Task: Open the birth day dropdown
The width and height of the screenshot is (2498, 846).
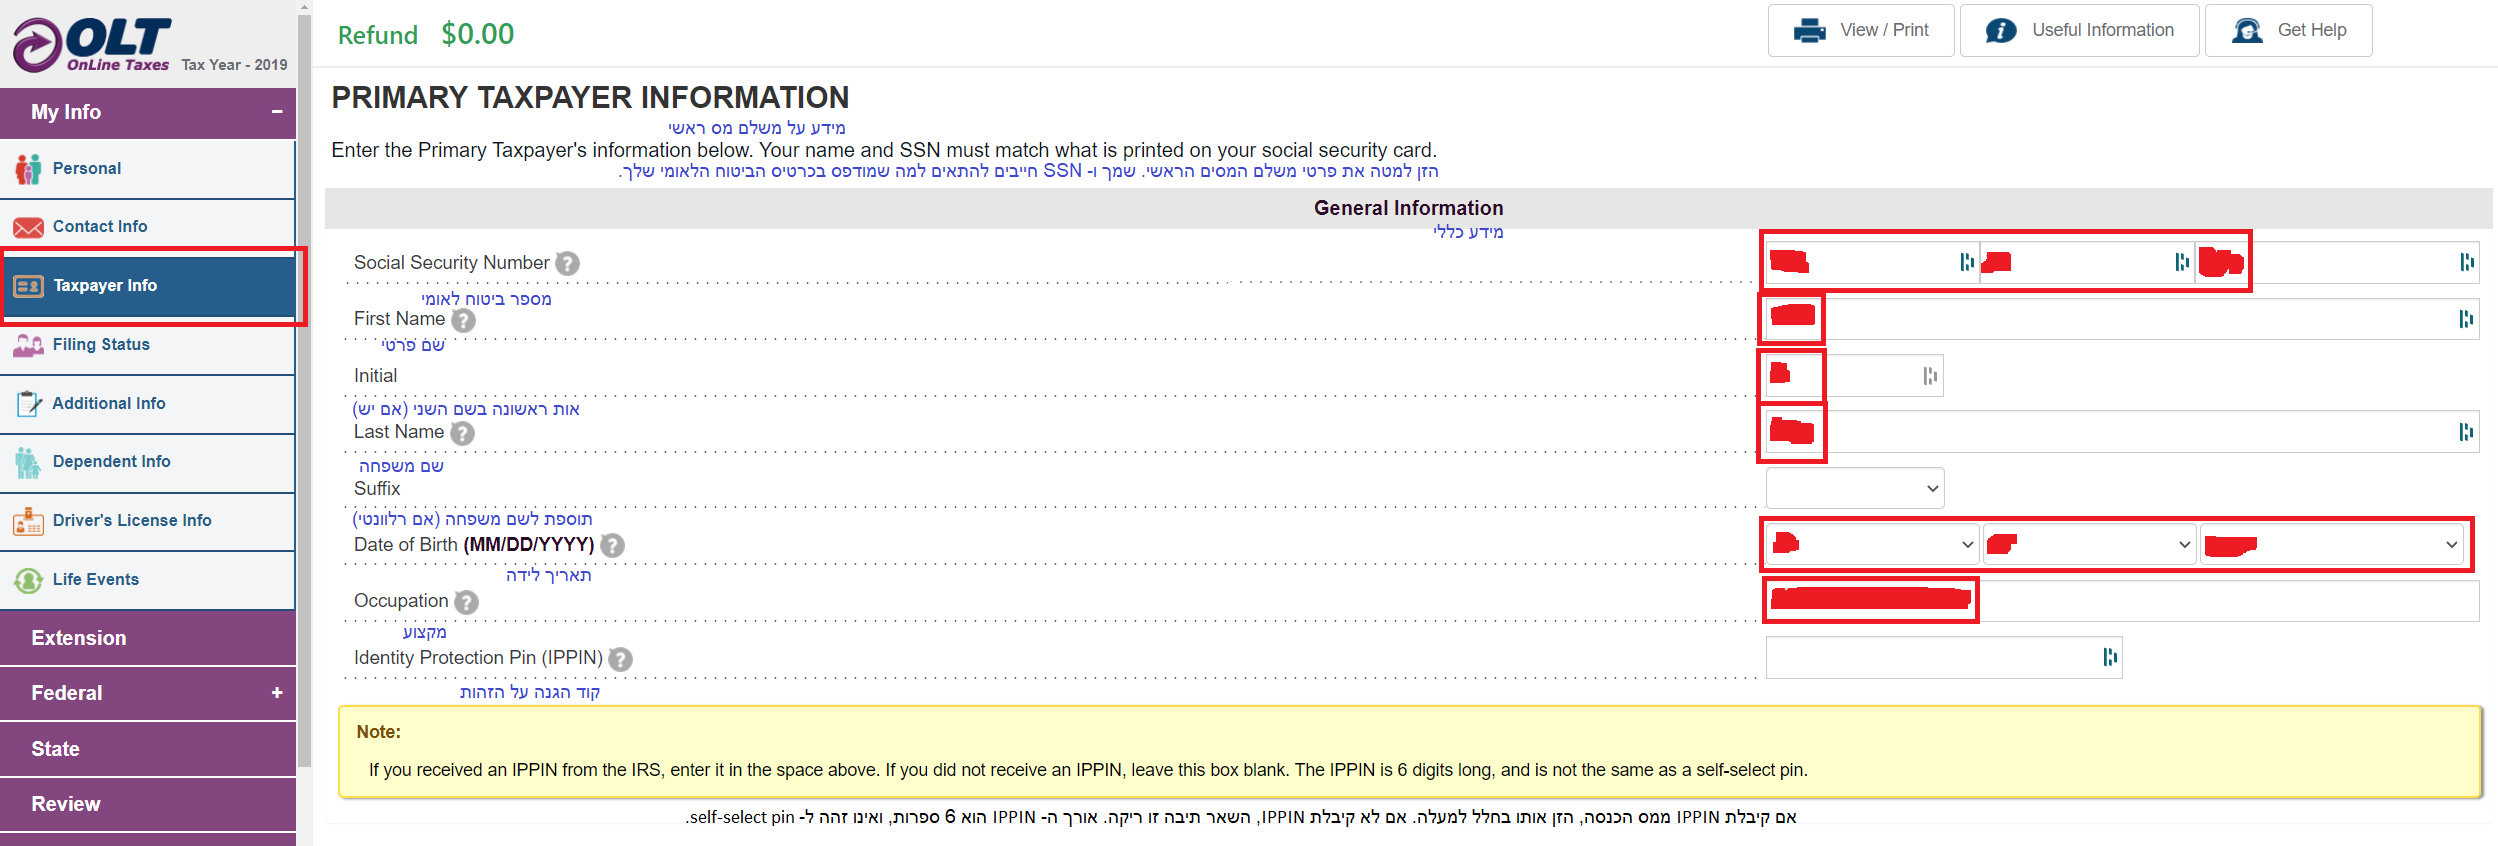Action: coord(2090,544)
